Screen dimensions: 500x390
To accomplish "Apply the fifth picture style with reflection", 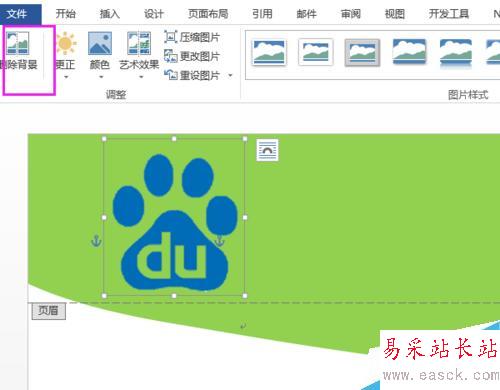I will [x=456, y=53].
